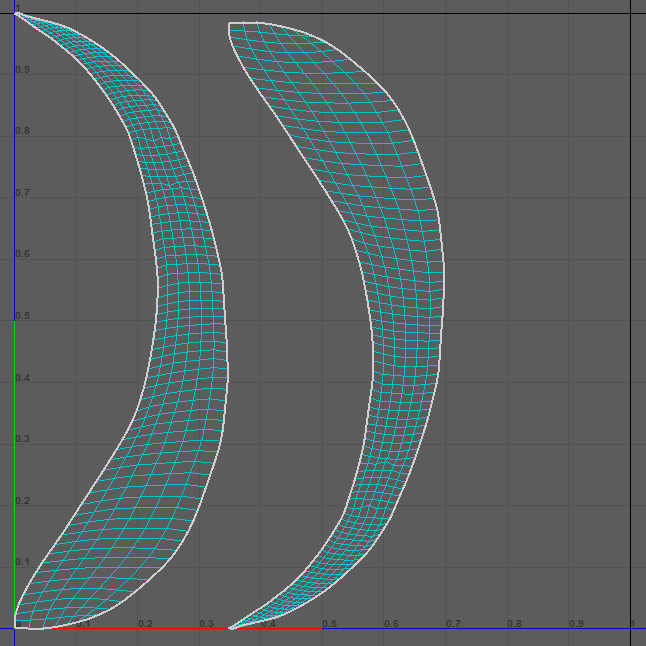This screenshot has width=646, height=646.
Task: Select the bottom-left corner of left UV shell
Action: [x=16, y=626]
